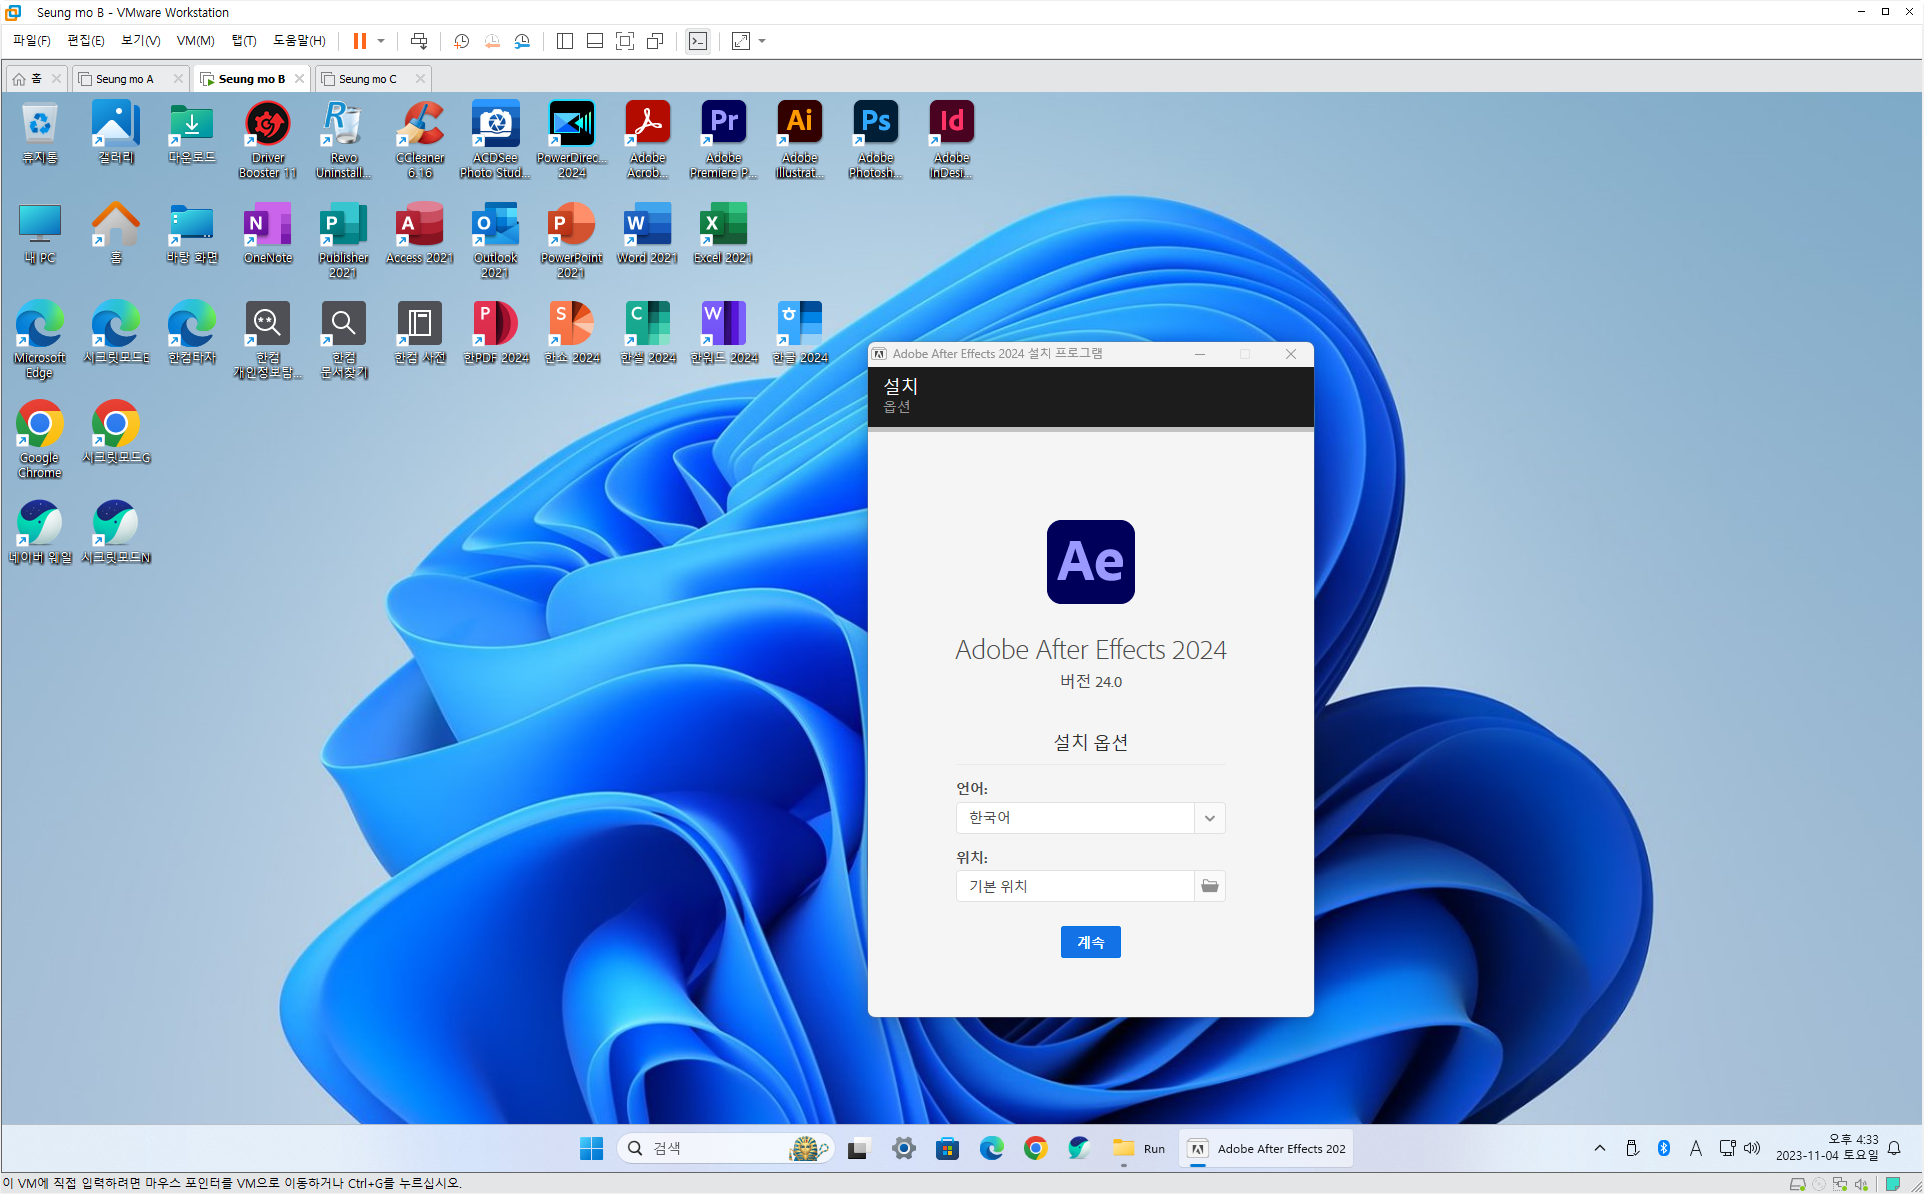Switch to the Seung mo C tab

[x=367, y=79]
